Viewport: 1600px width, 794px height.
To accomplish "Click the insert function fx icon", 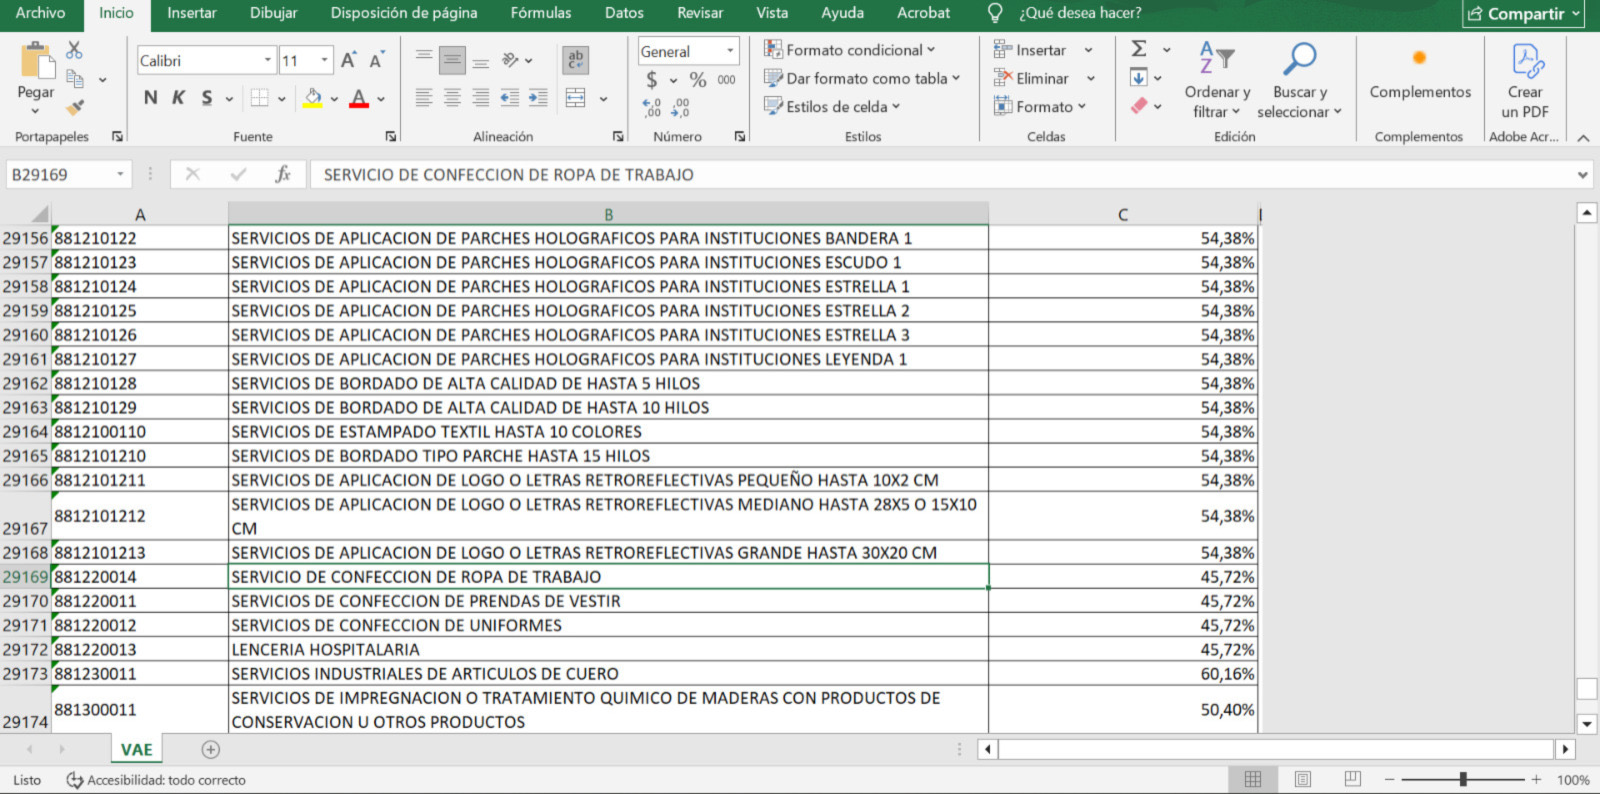I will [x=282, y=174].
